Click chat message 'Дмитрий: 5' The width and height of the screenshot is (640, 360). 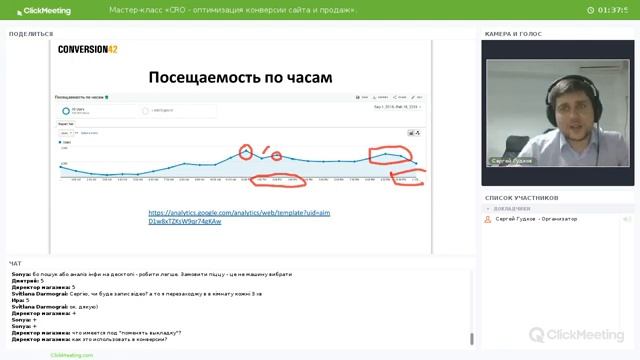(28, 281)
